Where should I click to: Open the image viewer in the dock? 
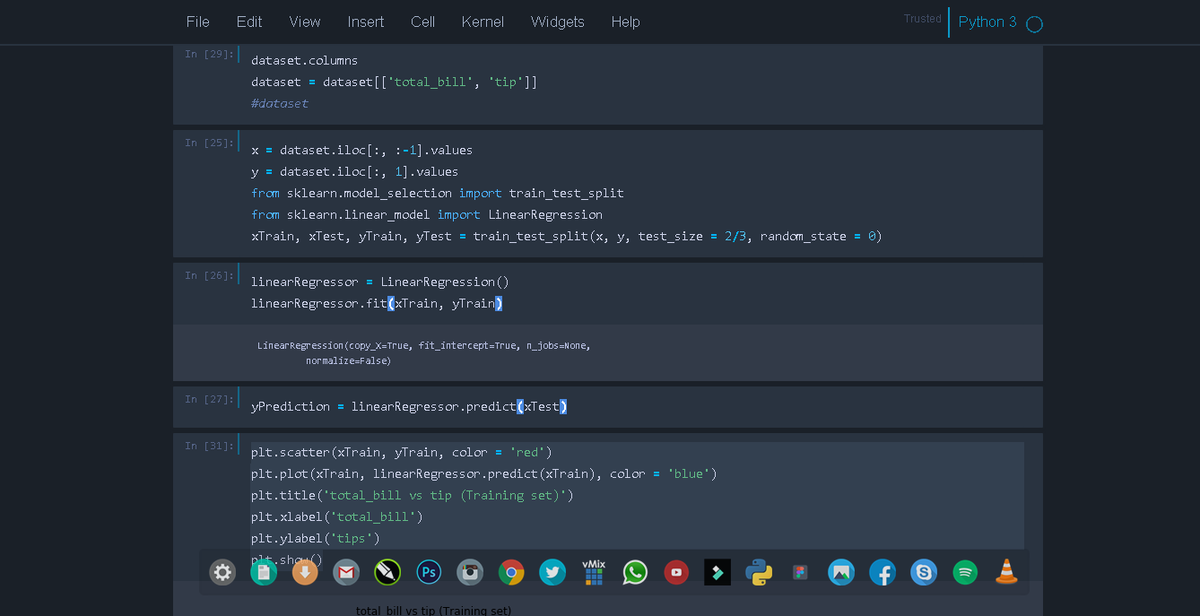coord(841,572)
